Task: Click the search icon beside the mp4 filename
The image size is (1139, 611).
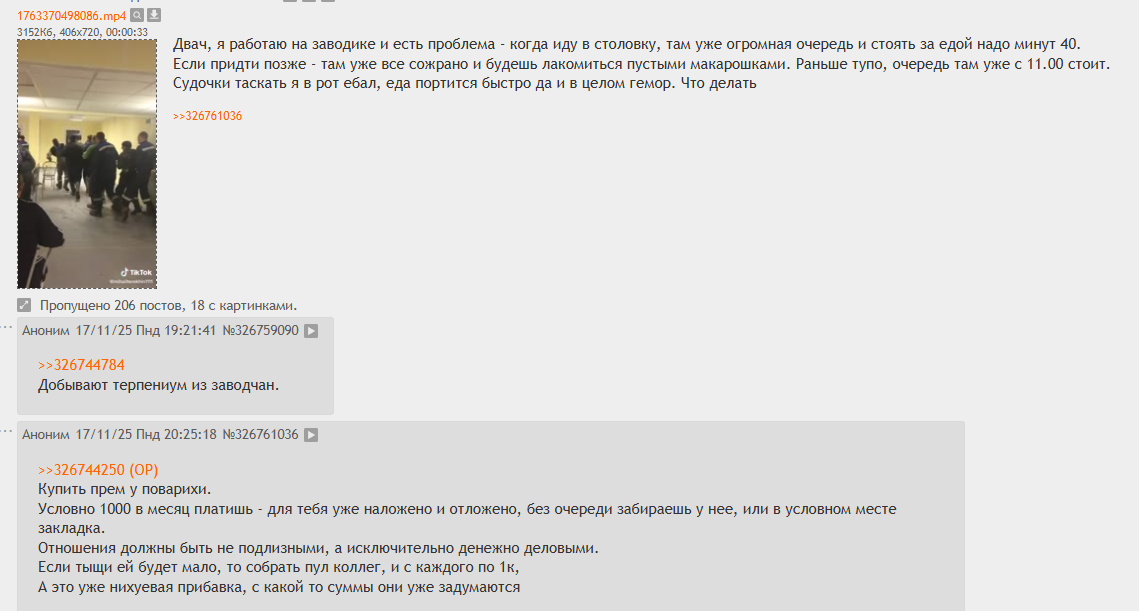Action: pyautogui.click(x=138, y=16)
